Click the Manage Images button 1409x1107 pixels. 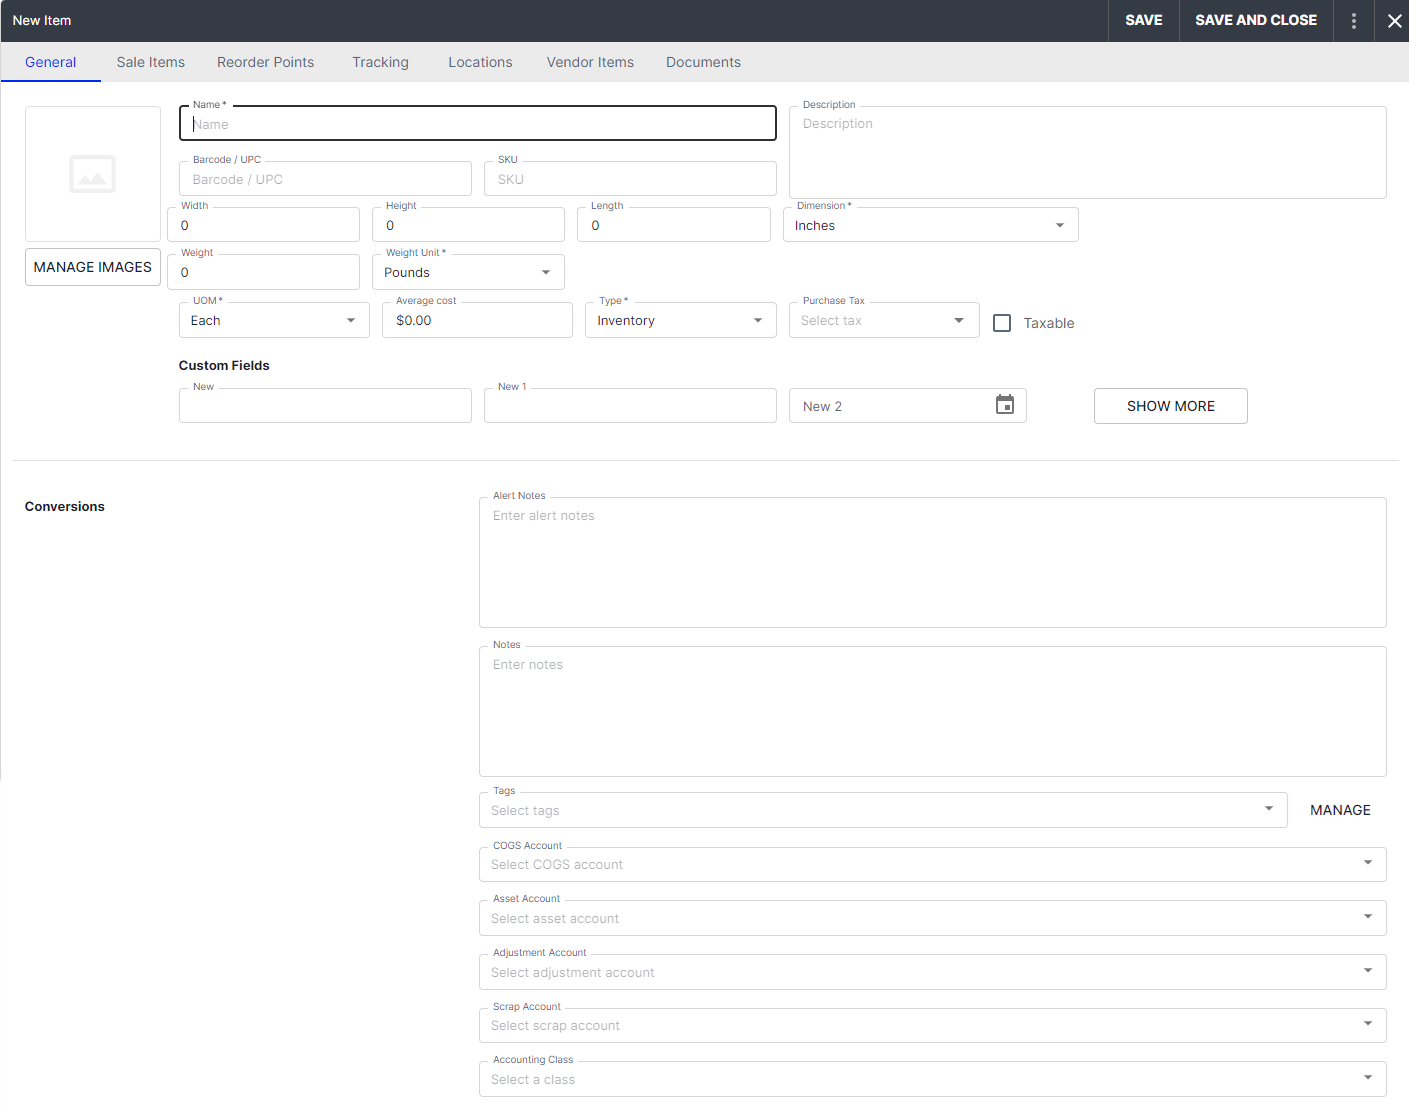(93, 267)
